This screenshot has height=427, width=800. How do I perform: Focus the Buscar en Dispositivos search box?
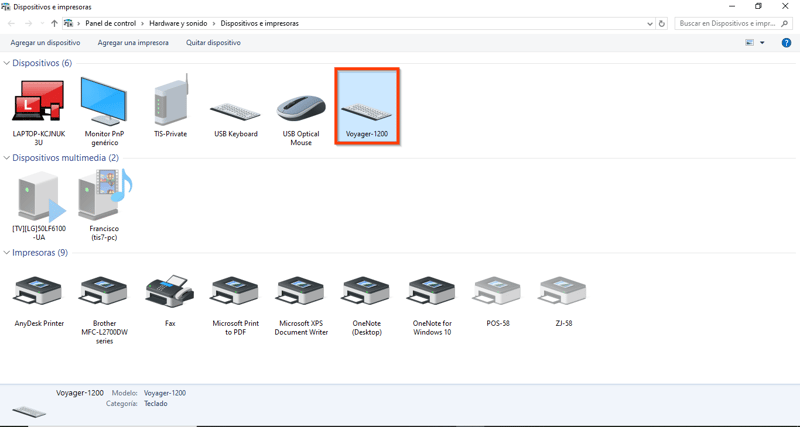(x=733, y=23)
